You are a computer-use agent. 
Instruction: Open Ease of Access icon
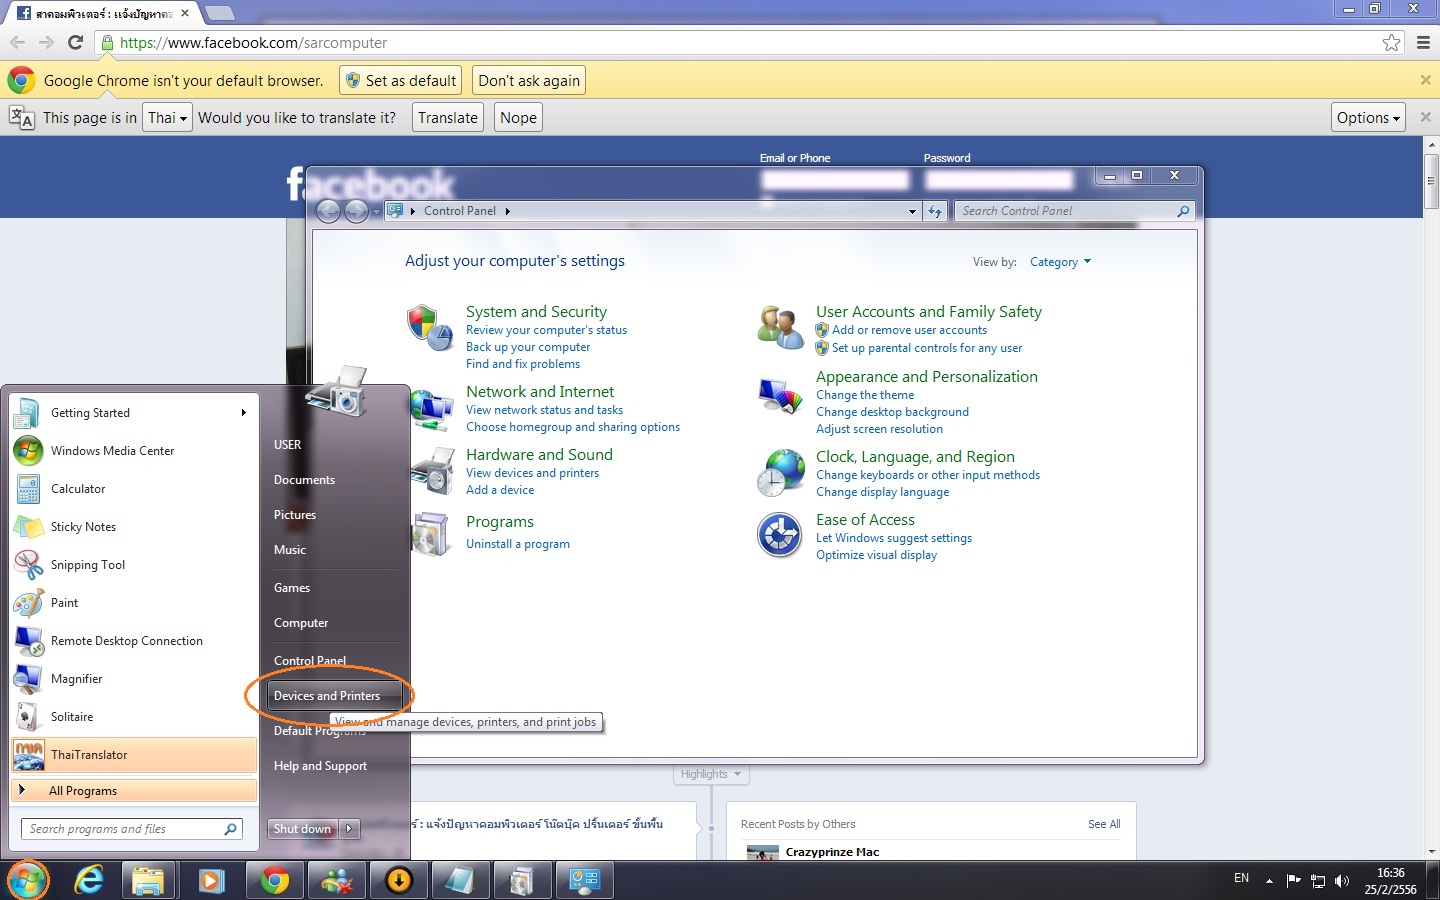click(x=780, y=535)
